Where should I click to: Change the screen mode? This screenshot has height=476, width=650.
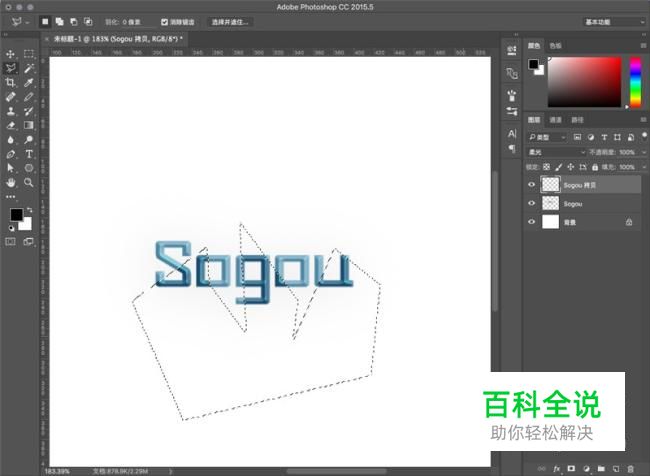click(29, 241)
